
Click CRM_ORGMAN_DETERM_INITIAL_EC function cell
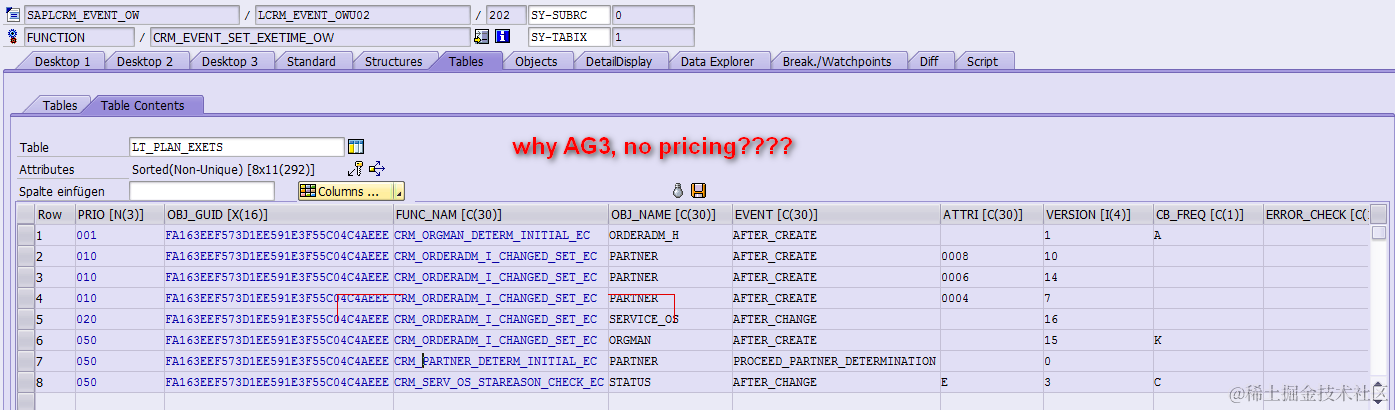[500, 235]
